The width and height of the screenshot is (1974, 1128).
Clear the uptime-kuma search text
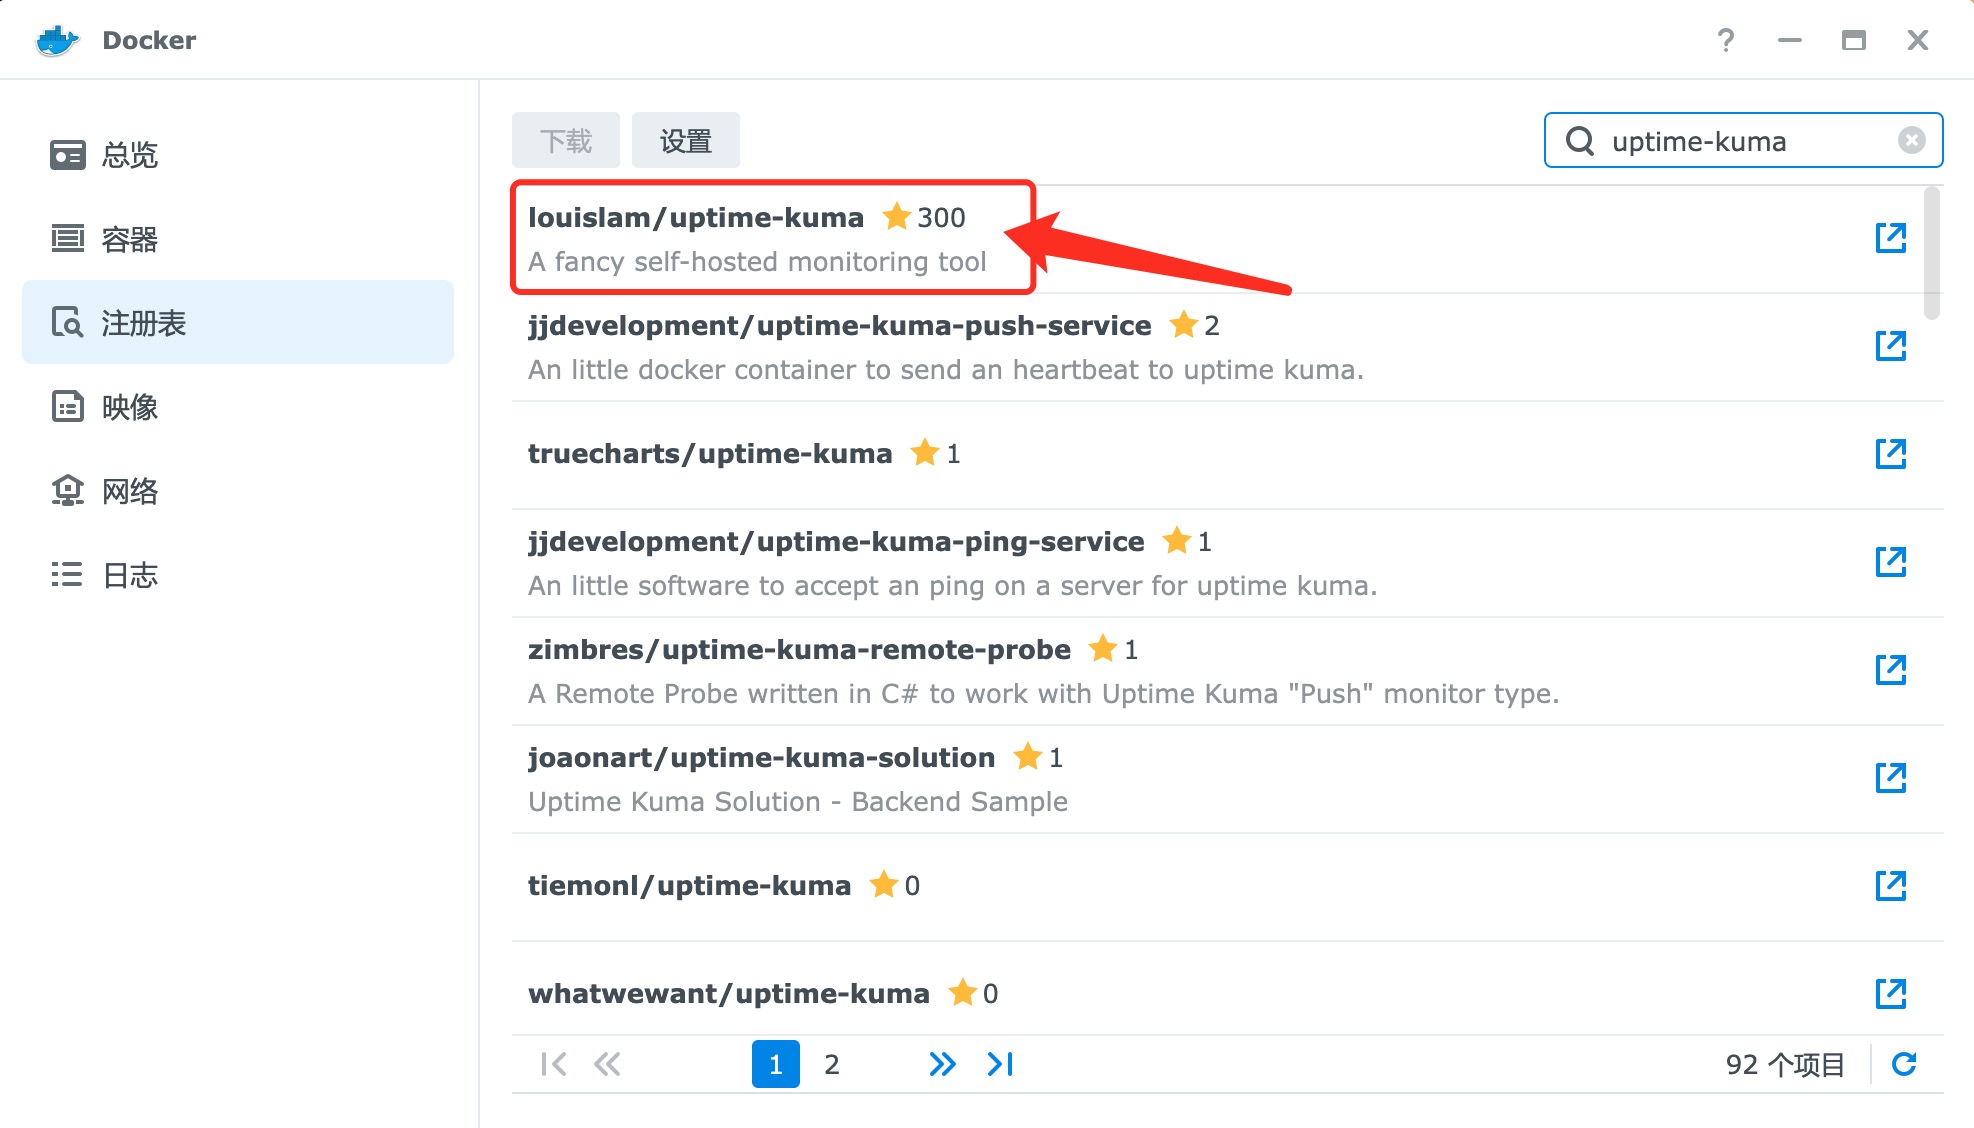(x=1911, y=140)
